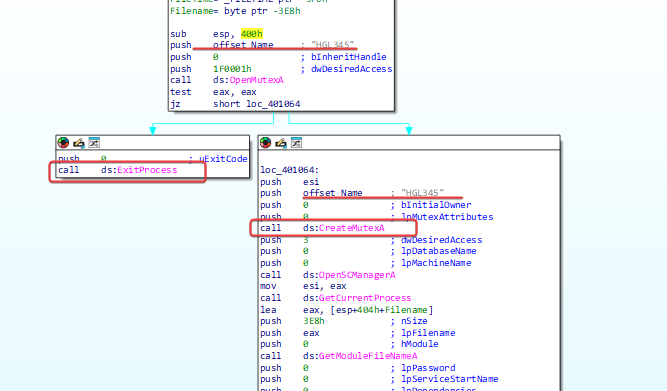Click the graph group icon in the loc_401064 node

tap(296, 143)
